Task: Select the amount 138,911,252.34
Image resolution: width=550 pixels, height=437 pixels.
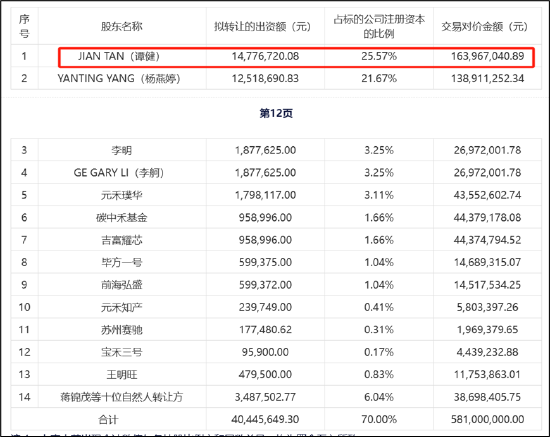Action: click(x=487, y=78)
